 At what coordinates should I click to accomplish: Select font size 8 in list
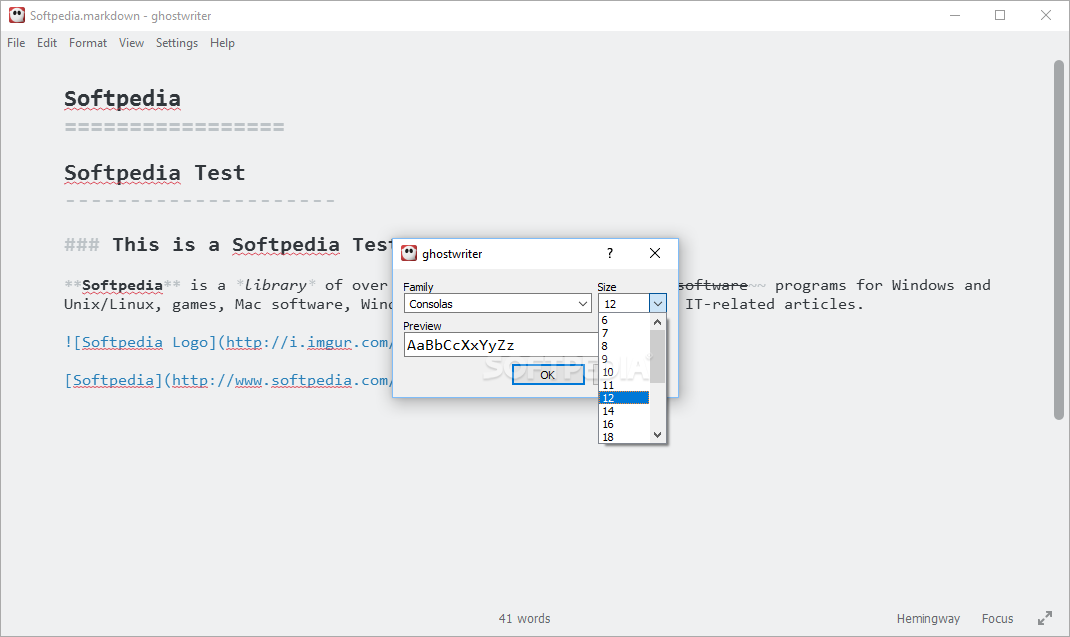(x=624, y=346)
